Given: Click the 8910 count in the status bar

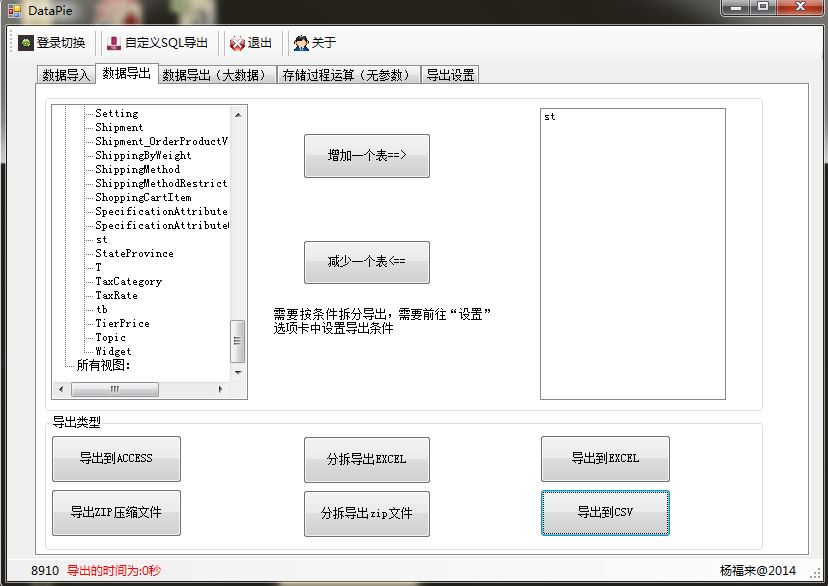Looking at the screenshot, I should coord(45,571).
